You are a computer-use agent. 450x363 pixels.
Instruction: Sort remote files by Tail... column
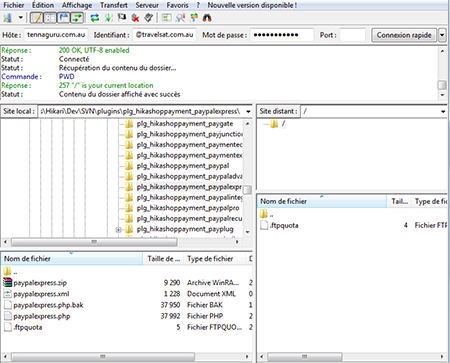tap(399, 201)
